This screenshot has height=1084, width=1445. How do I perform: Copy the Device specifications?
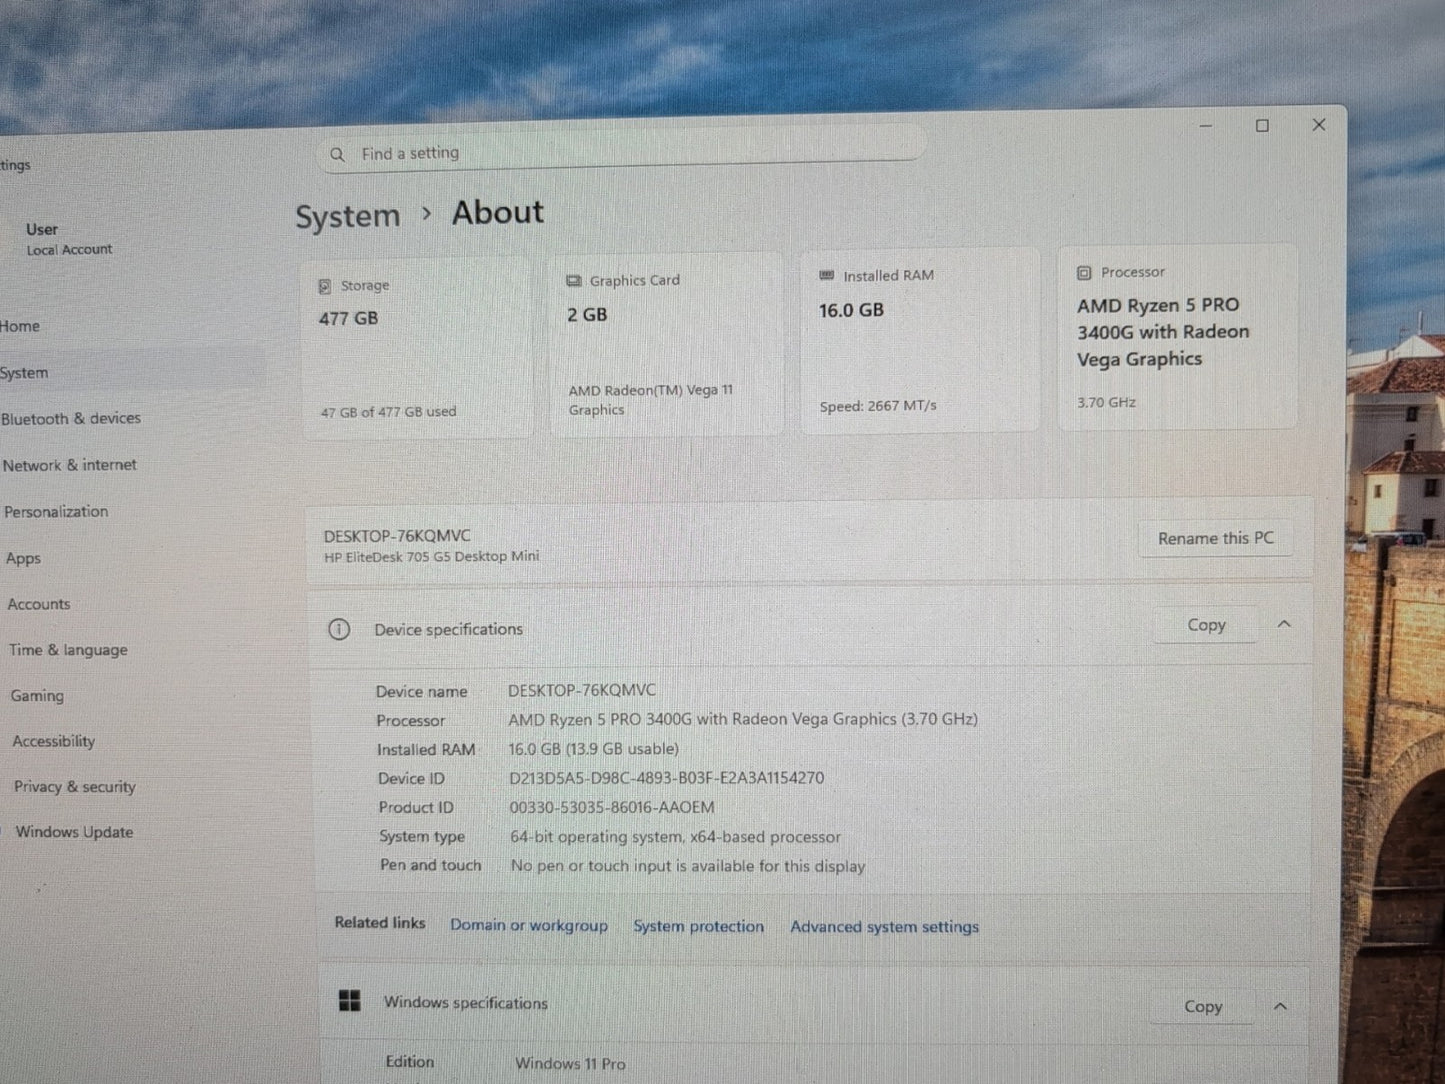click(x=1206, y=625)
